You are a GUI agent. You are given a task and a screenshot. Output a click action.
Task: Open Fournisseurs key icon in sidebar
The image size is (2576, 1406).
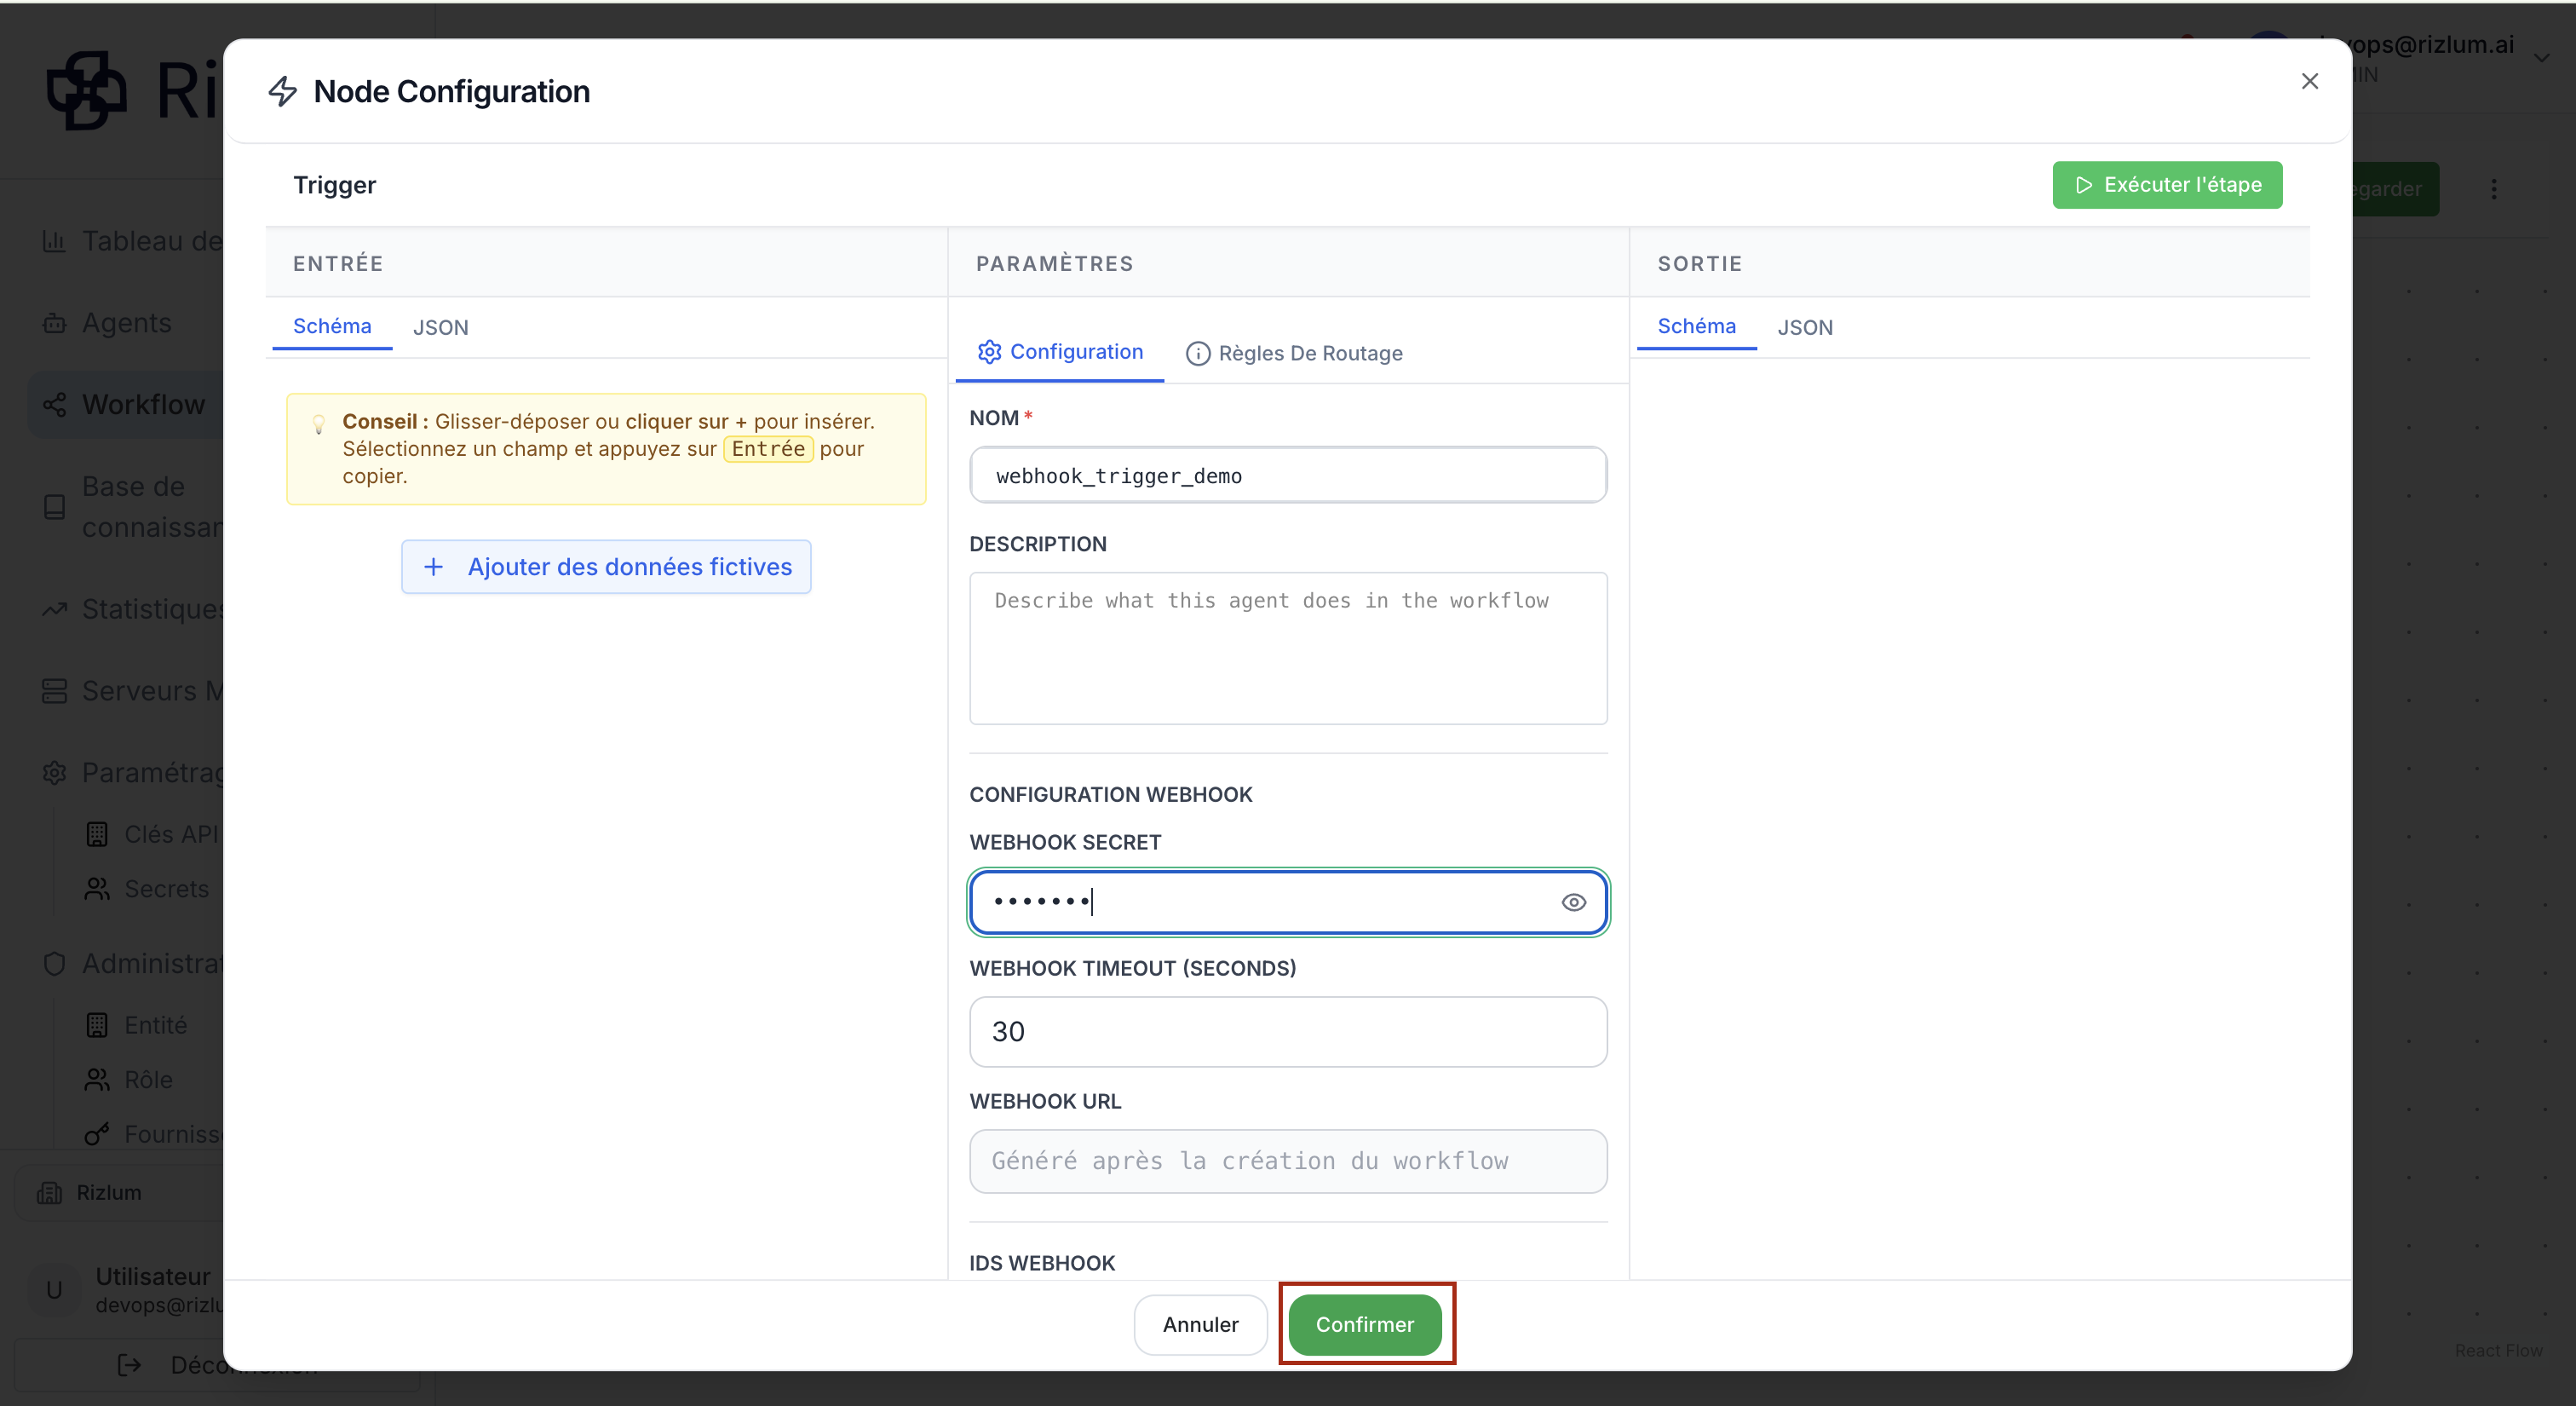click(x=97, y=1134)
